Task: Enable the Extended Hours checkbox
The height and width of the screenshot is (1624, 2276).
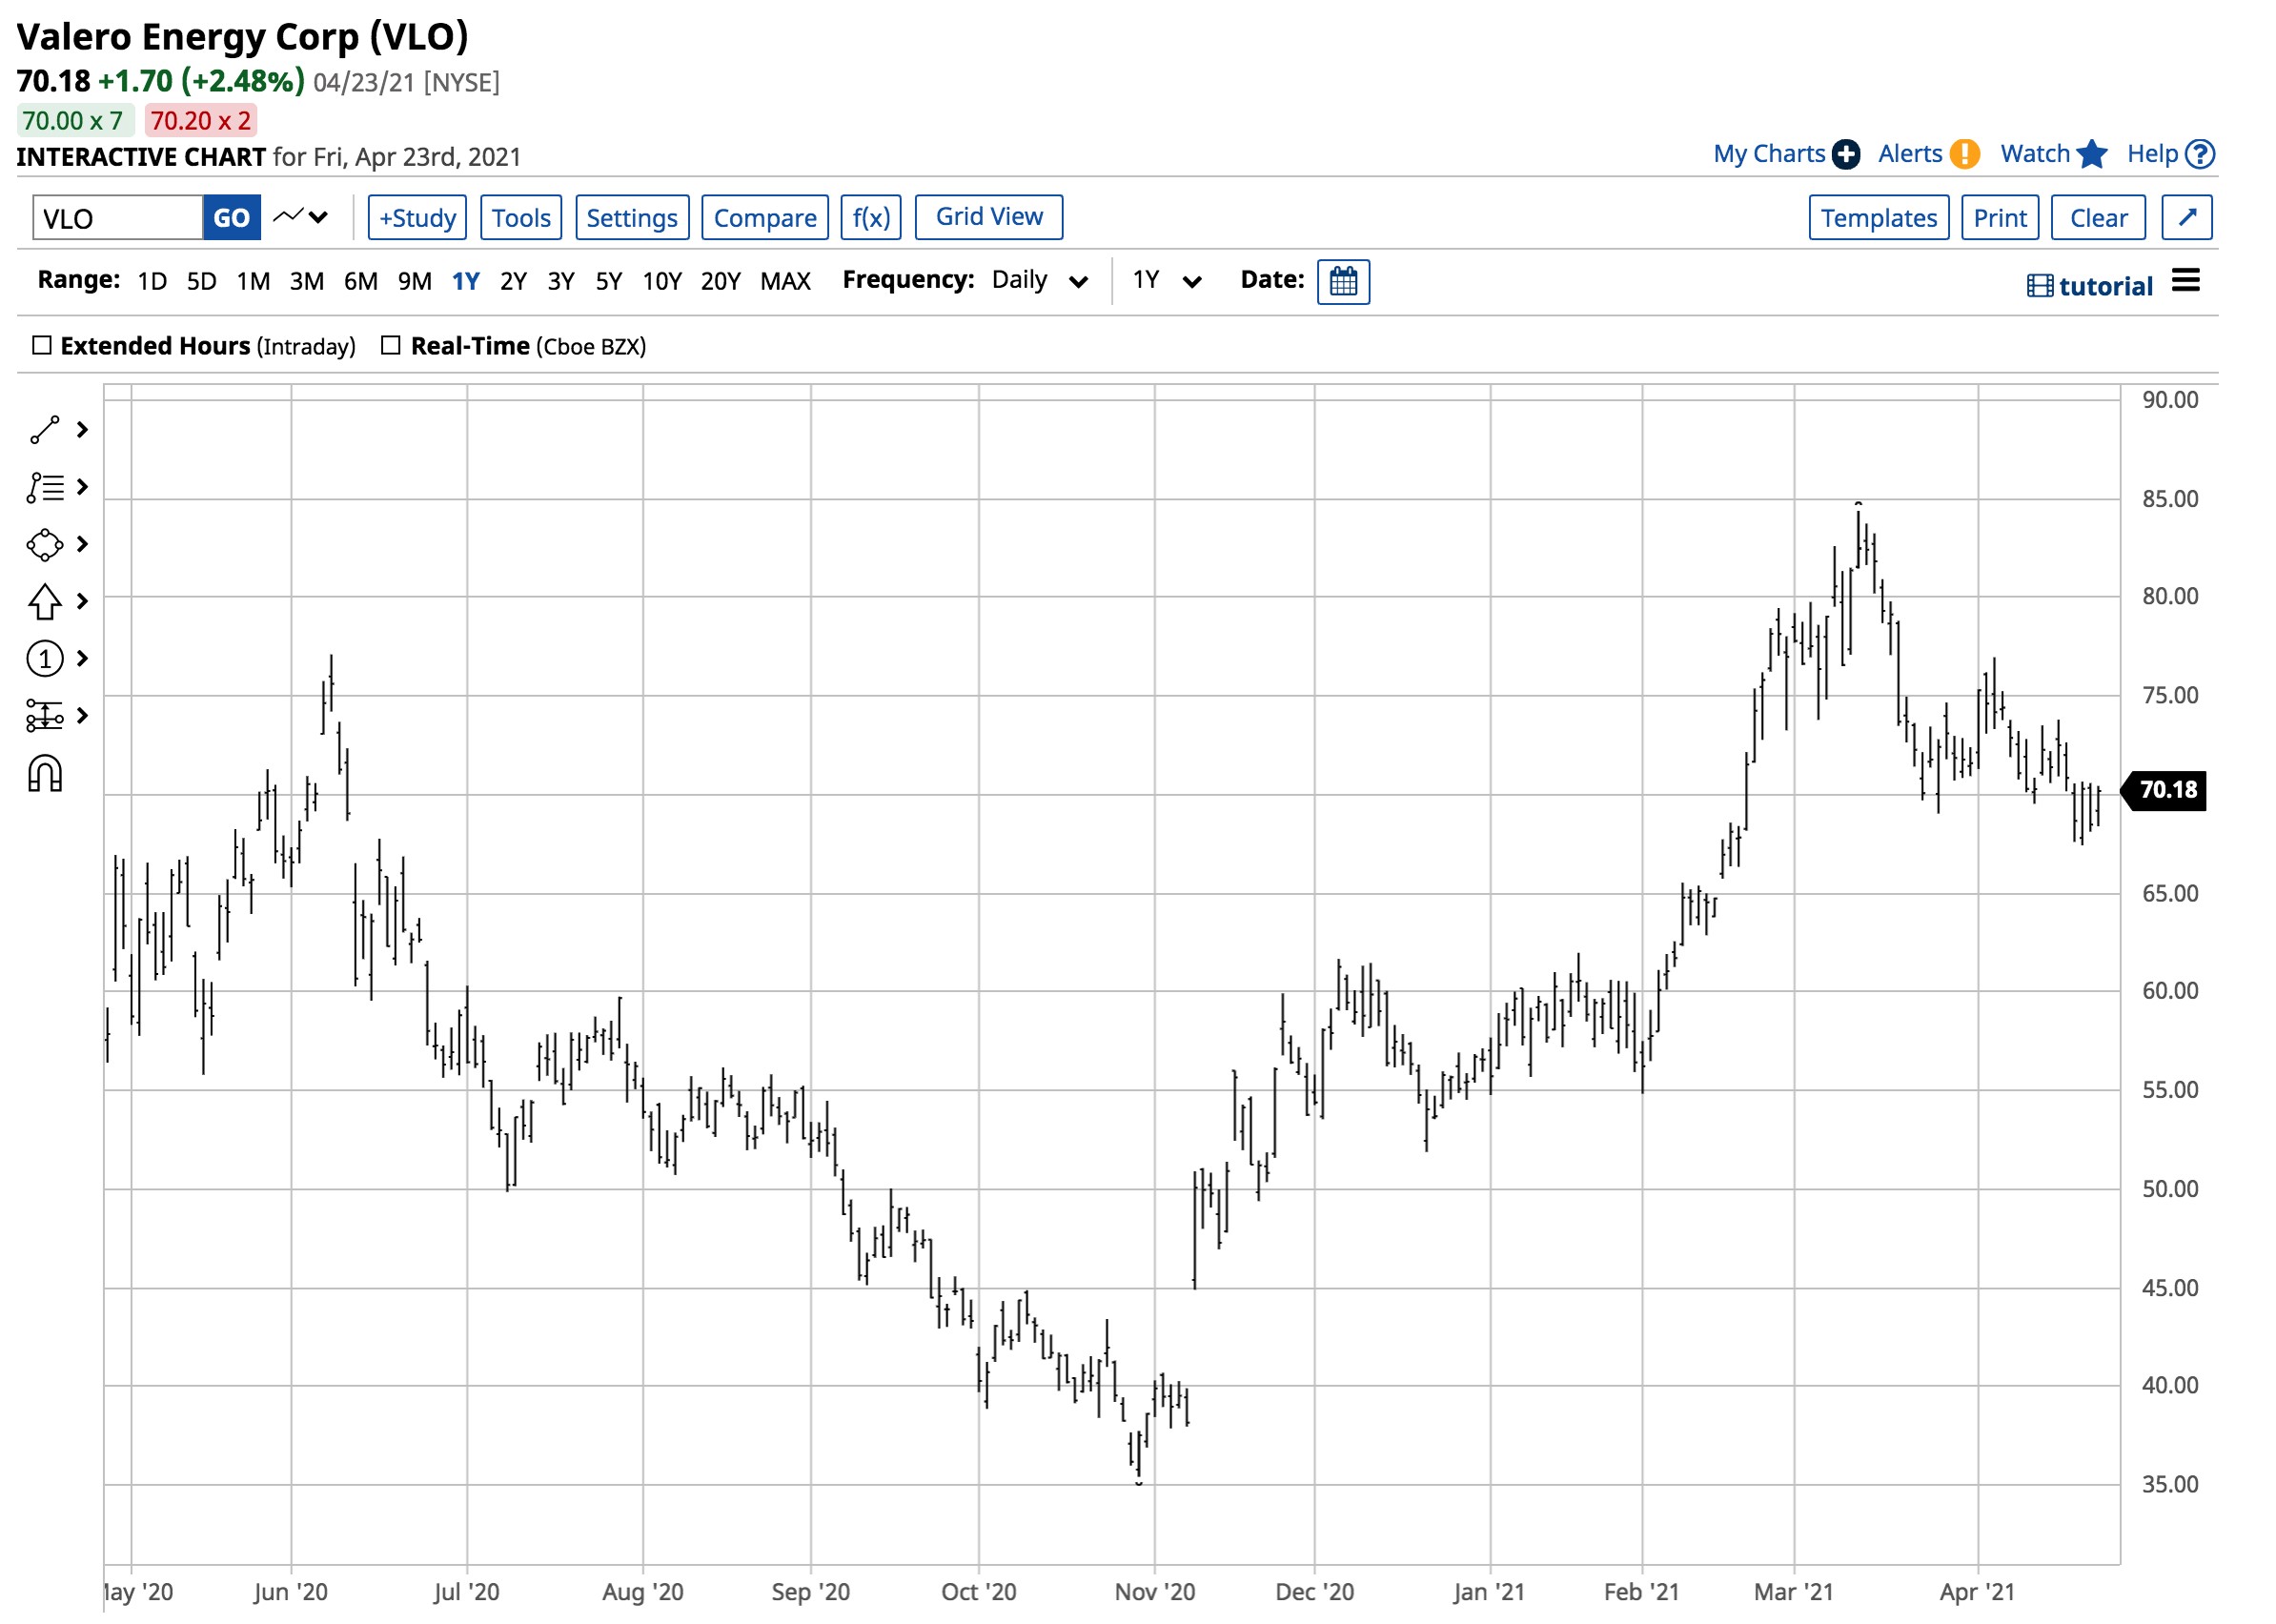Action: [x=42, y=346]
